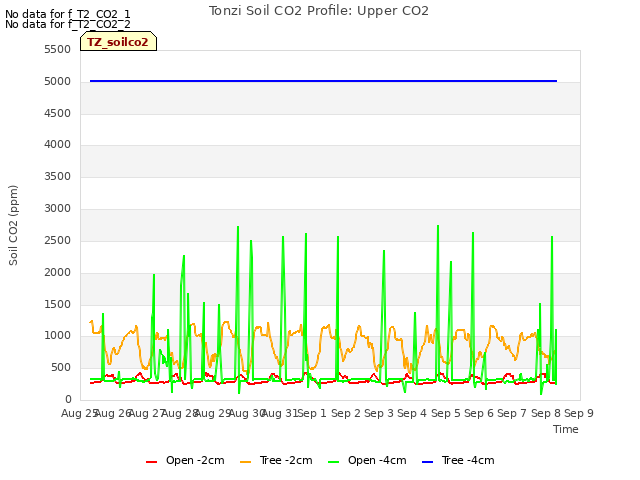This screenshot has width=640, height=480.
Task: Click the 4000 y-axis tick label
Action: 58,144
